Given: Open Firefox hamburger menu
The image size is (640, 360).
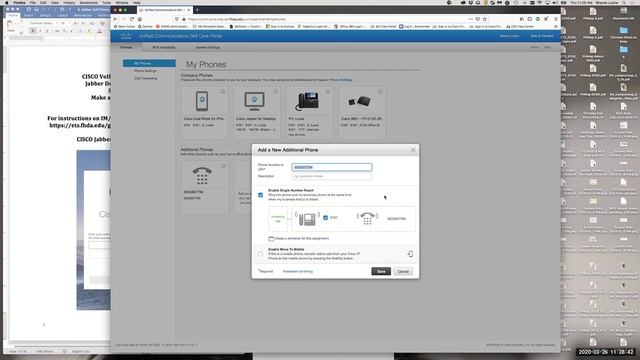Looking at the screenshot, I should click(x=556, y=19).
